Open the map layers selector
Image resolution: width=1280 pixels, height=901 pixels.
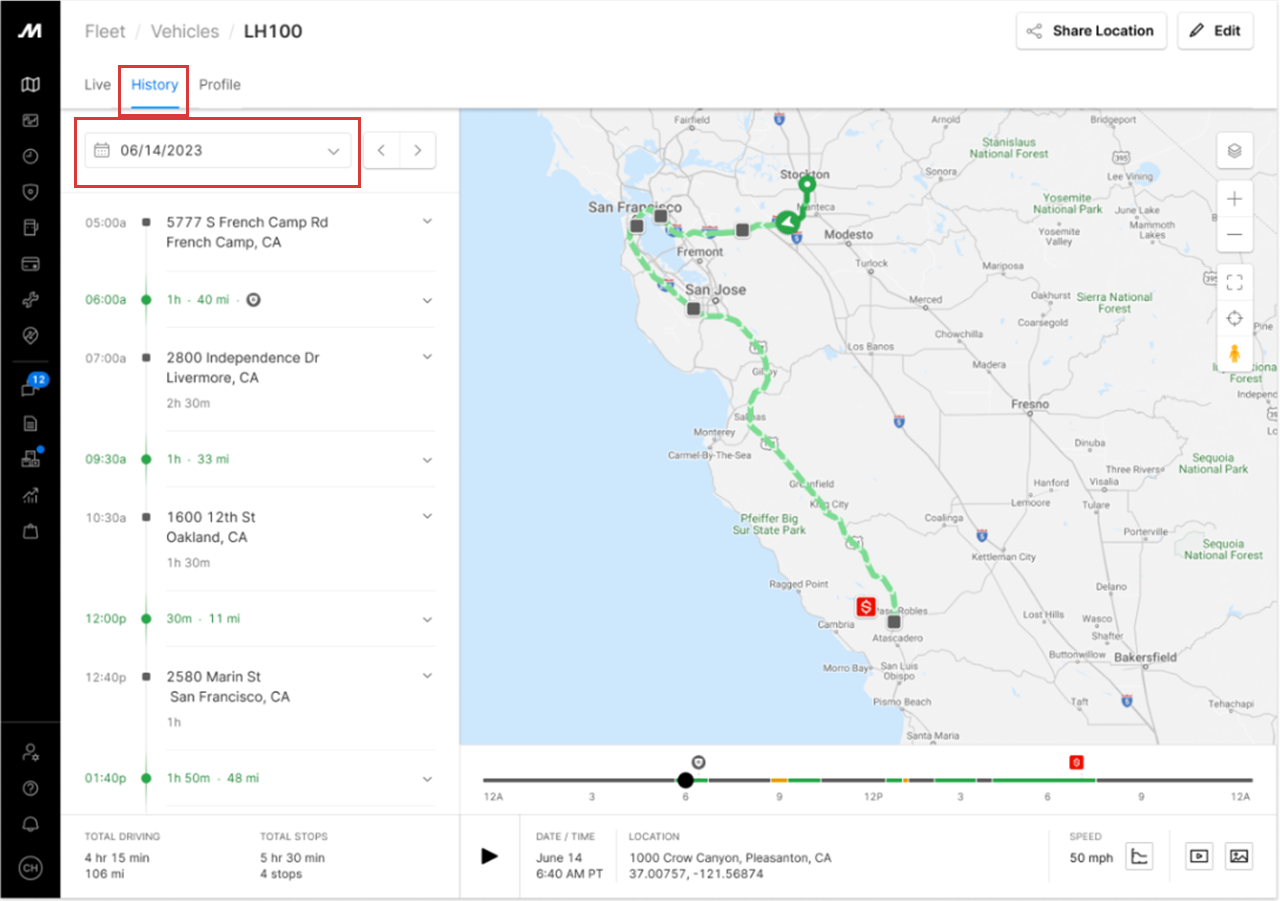click(x=1234, y=151)
